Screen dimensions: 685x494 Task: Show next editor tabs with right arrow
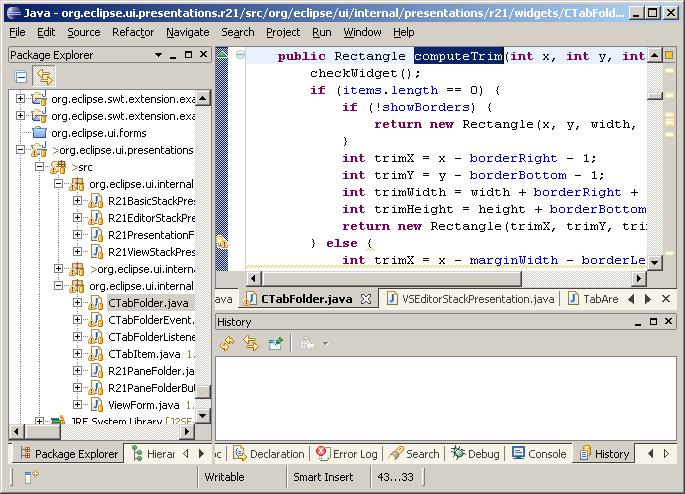[648, 299]
